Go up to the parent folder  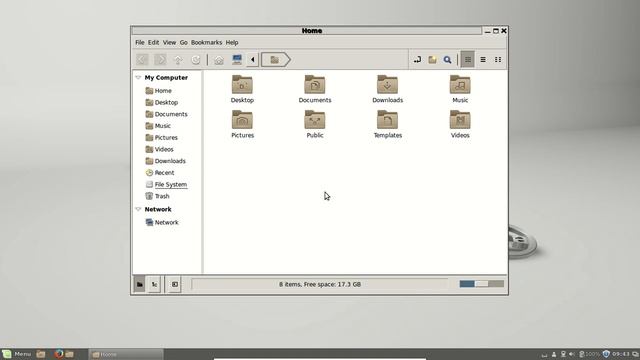coord(178,60)
